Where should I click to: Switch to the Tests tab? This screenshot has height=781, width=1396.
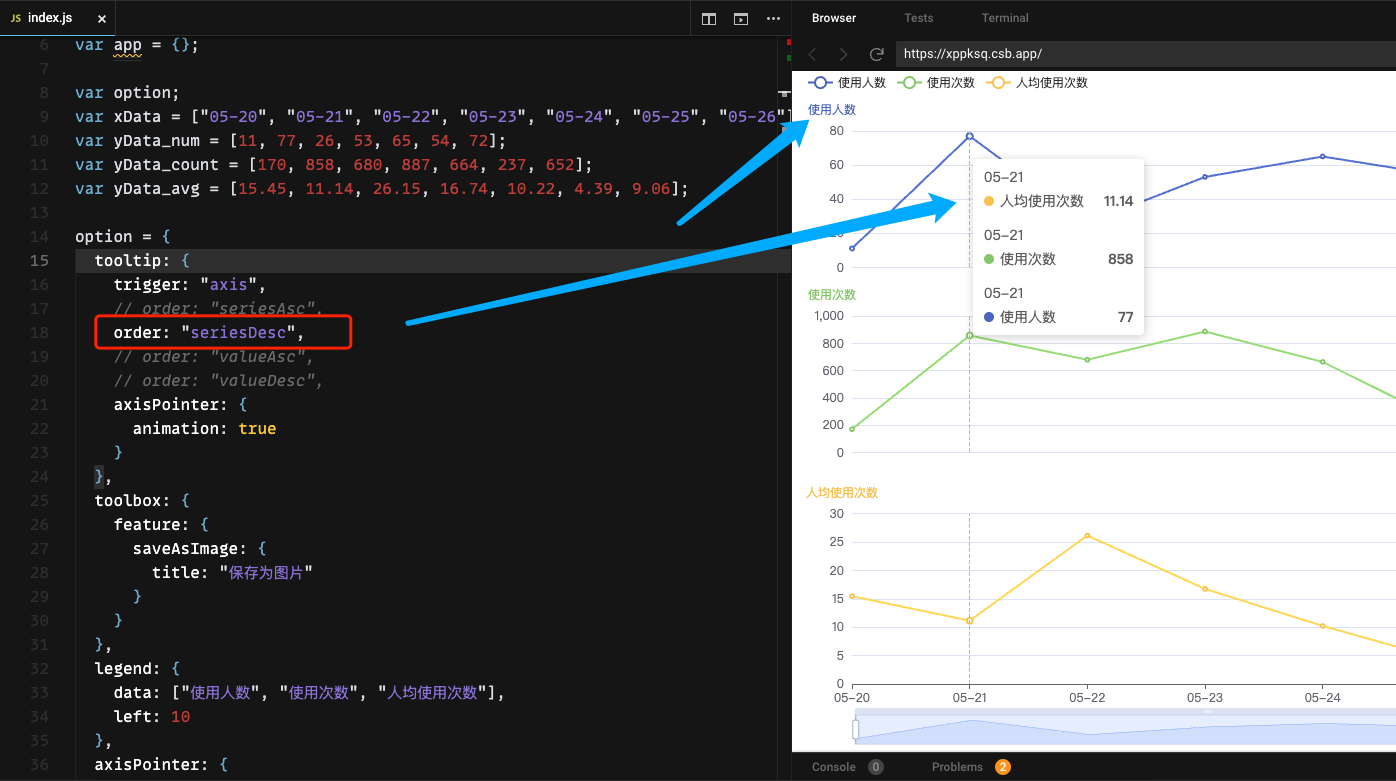918,17
